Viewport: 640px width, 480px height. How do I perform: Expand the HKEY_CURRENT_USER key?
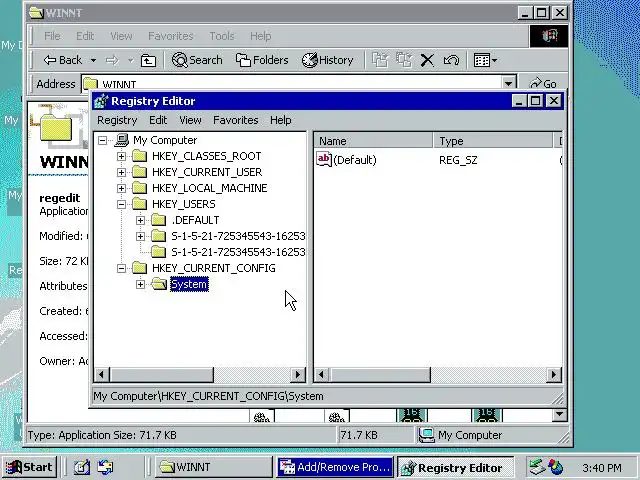point(121,172)
